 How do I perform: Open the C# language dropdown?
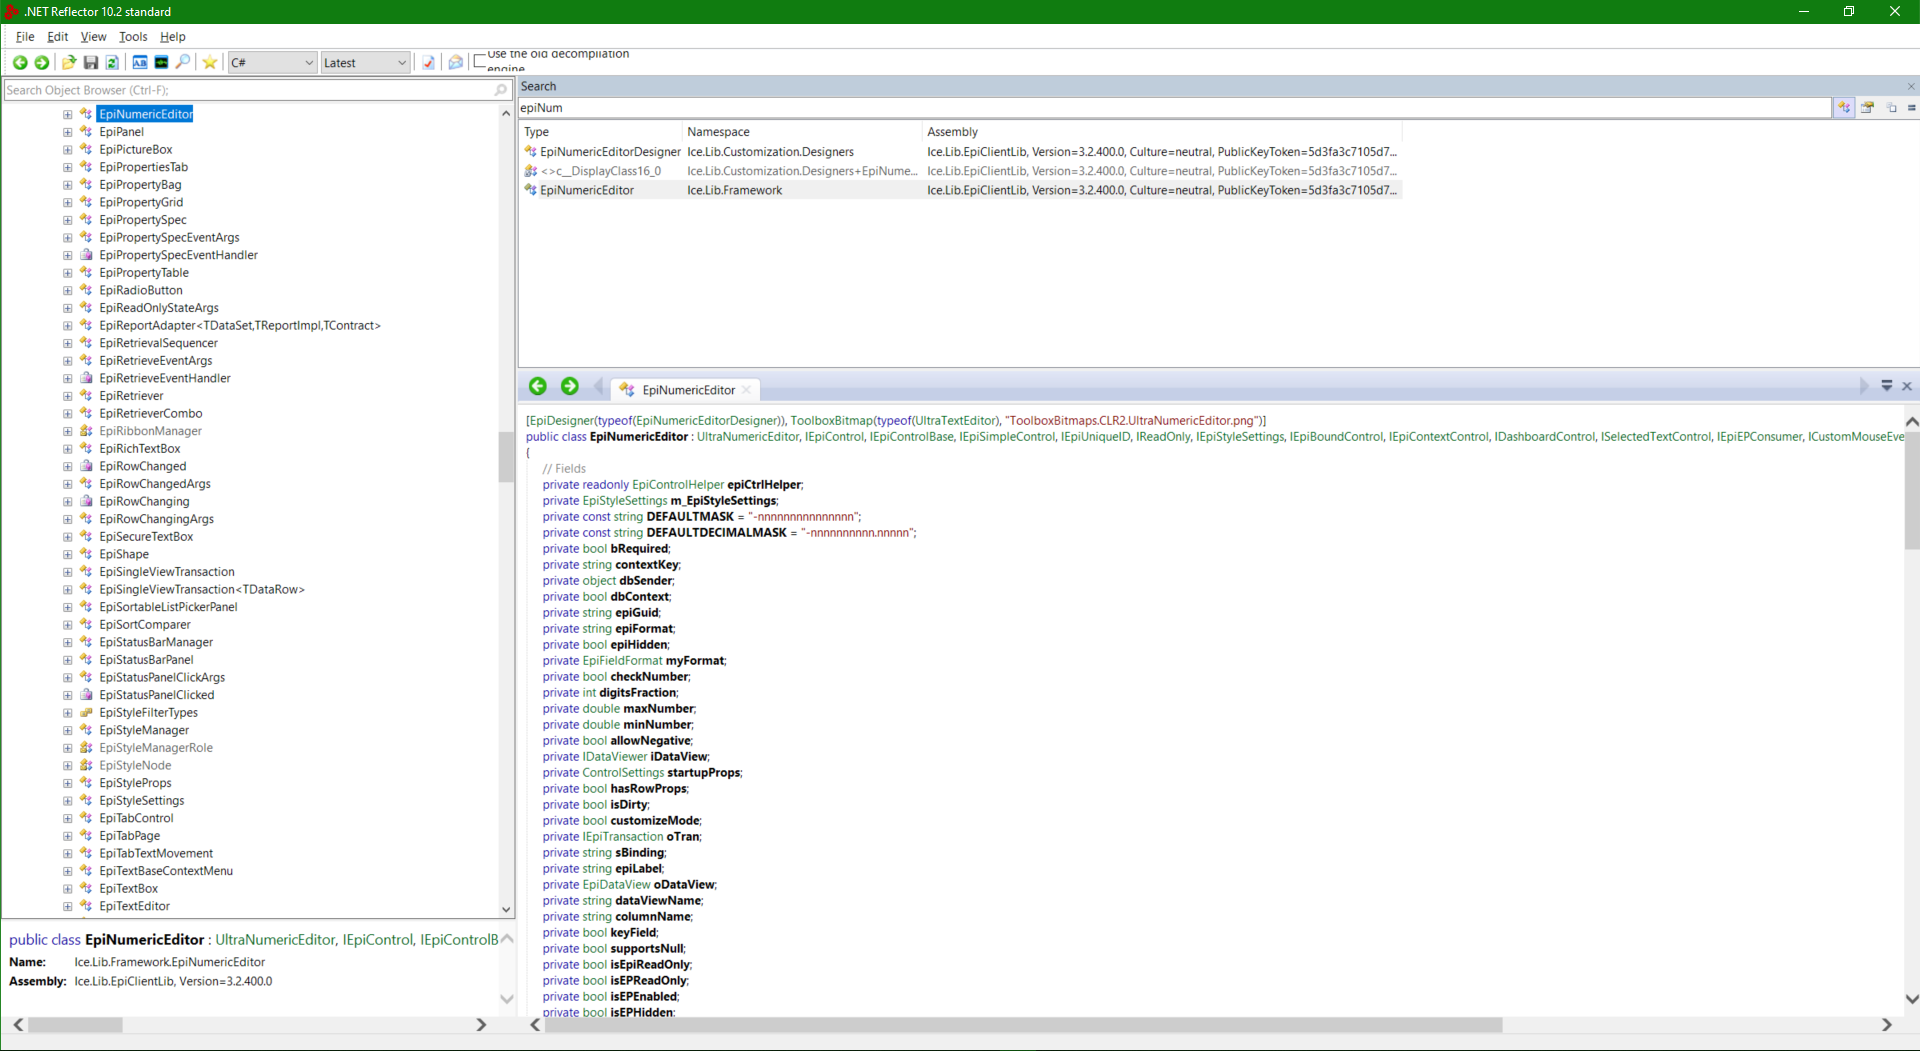point(272,63)
